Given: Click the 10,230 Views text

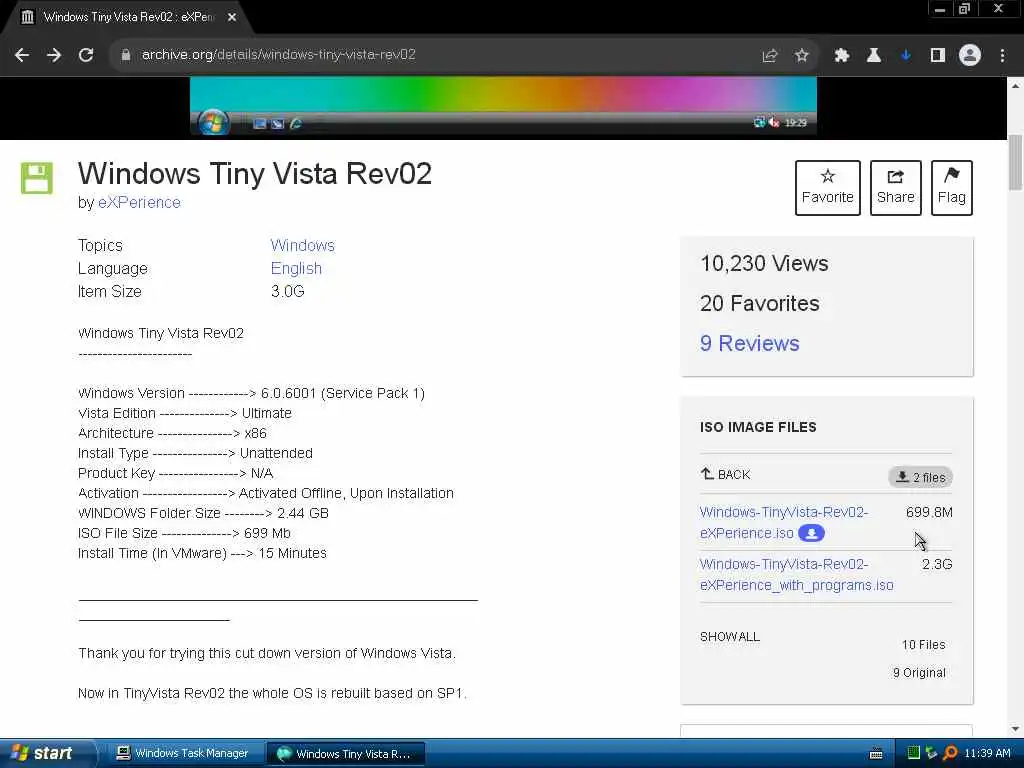Looking at the screenshot, I should (x=764, y=264).
